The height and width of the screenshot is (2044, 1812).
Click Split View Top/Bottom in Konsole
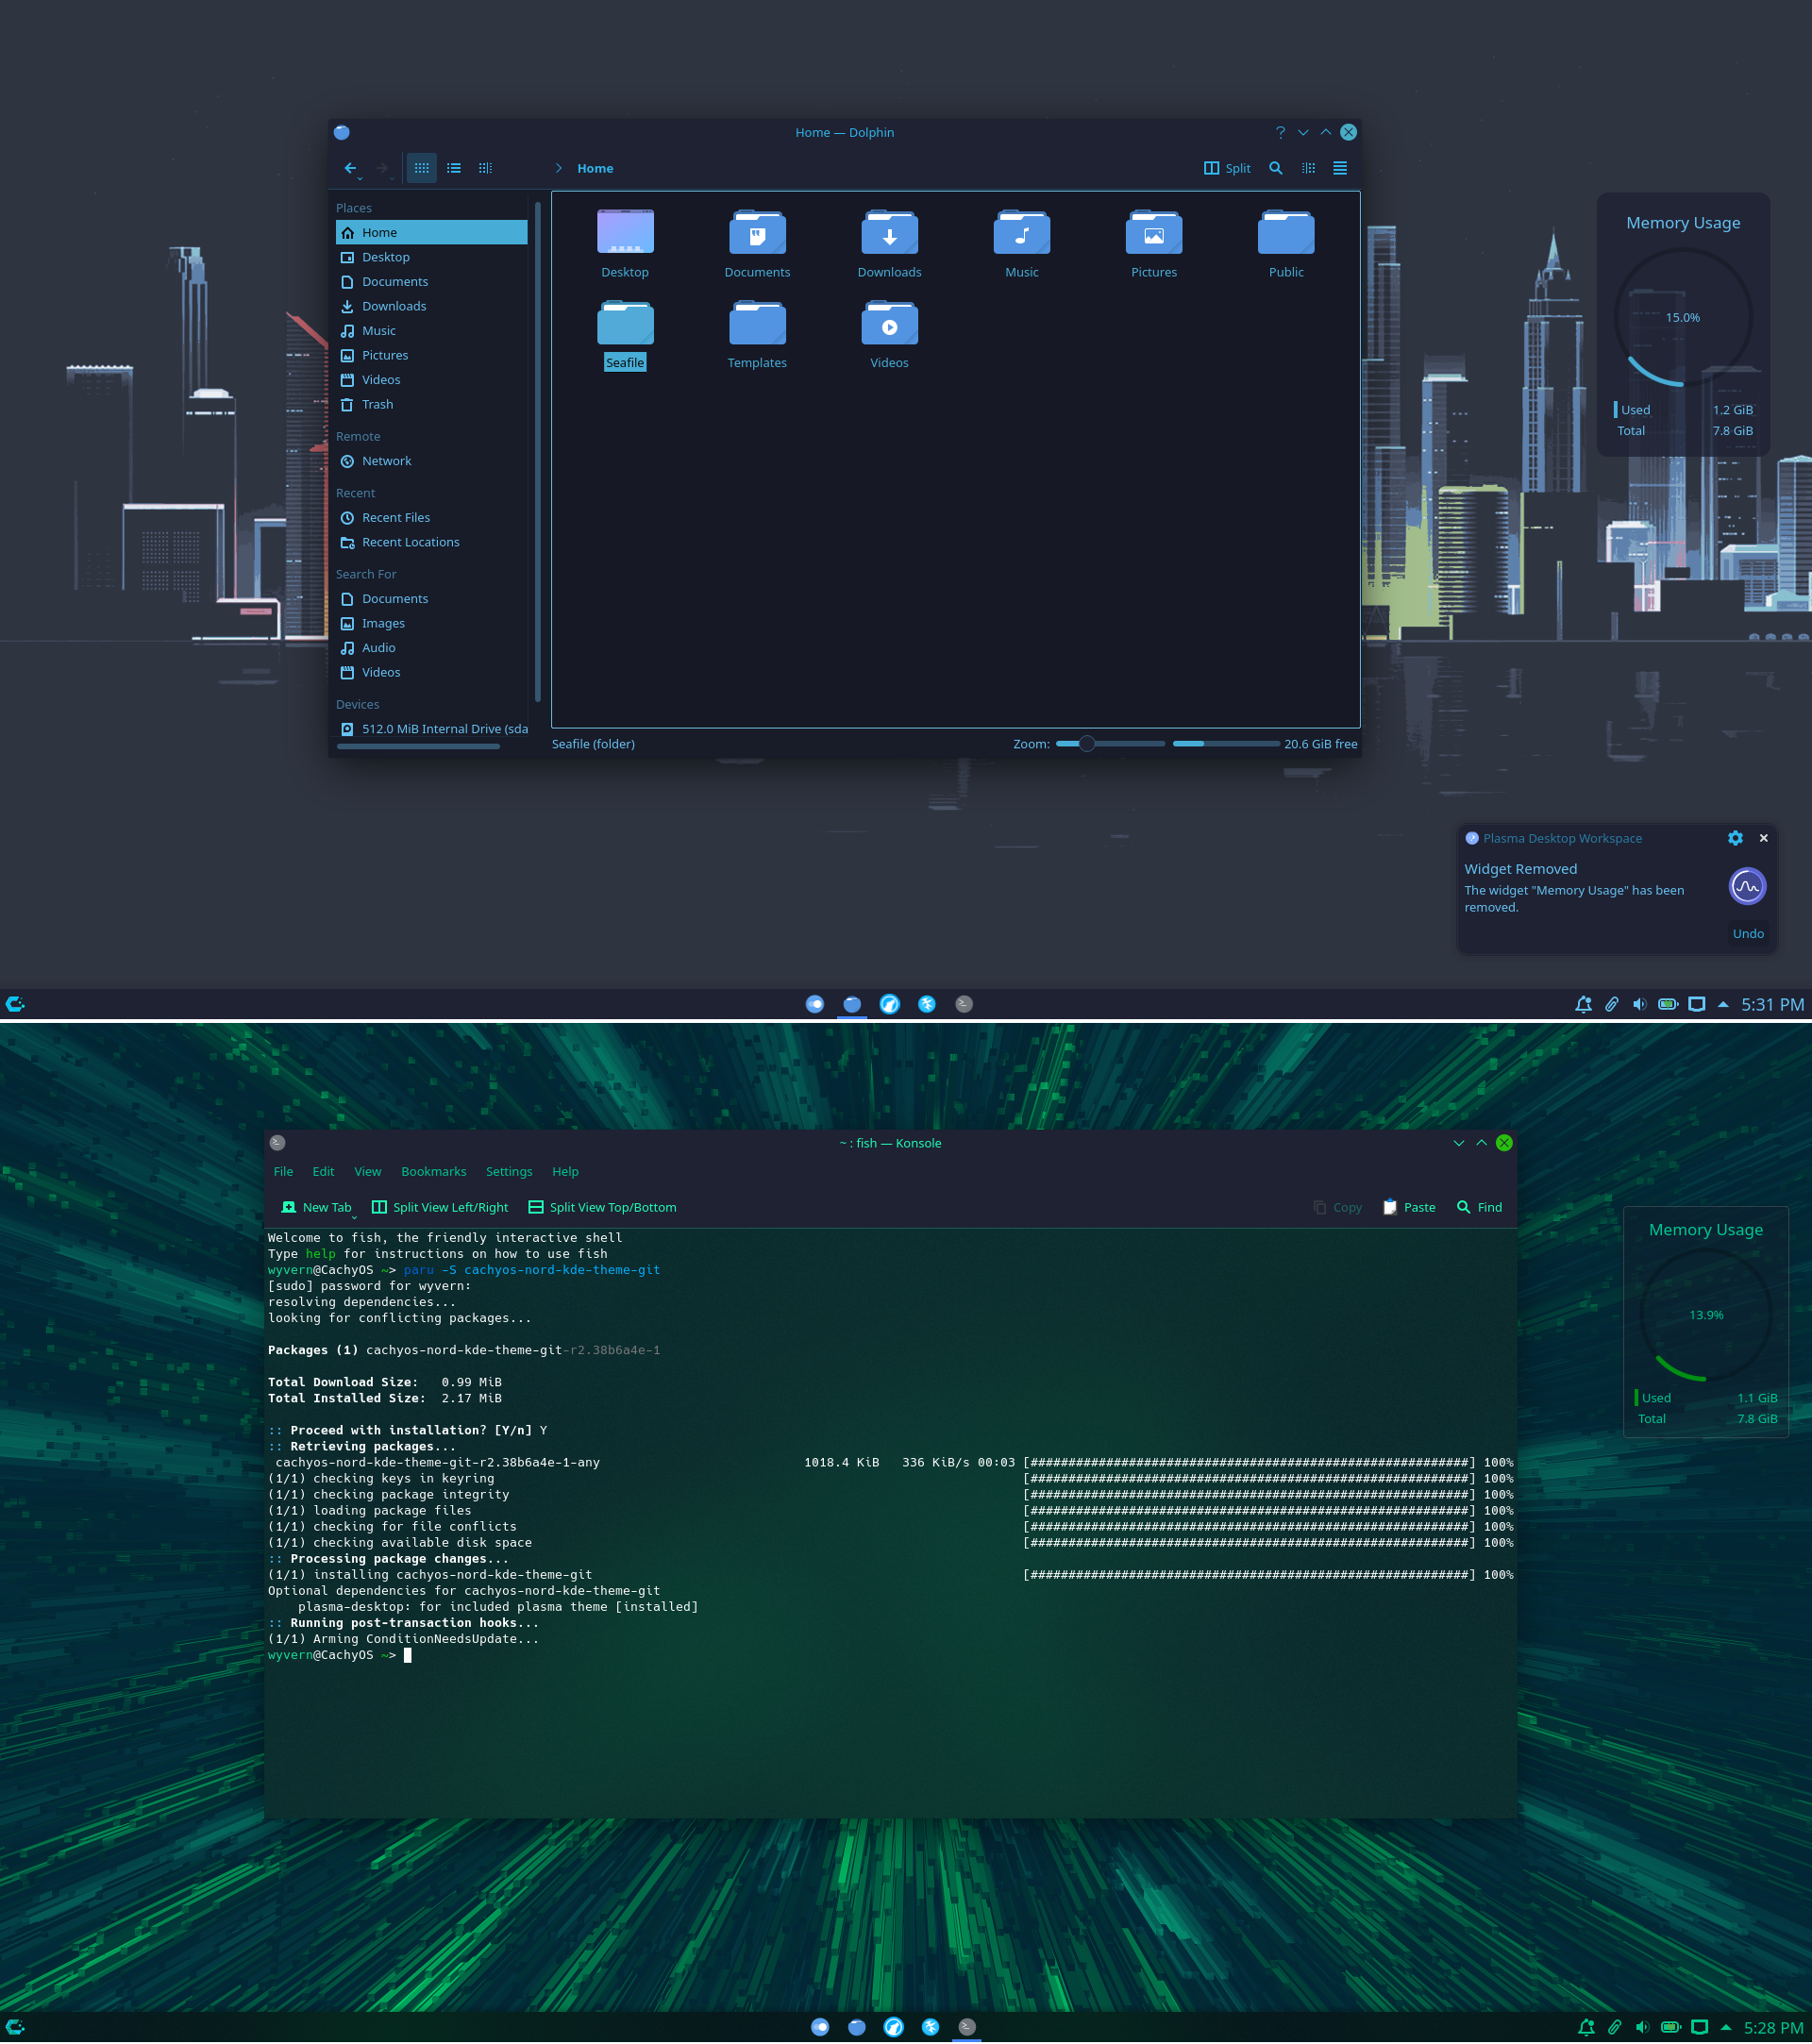click(602, 1207)
